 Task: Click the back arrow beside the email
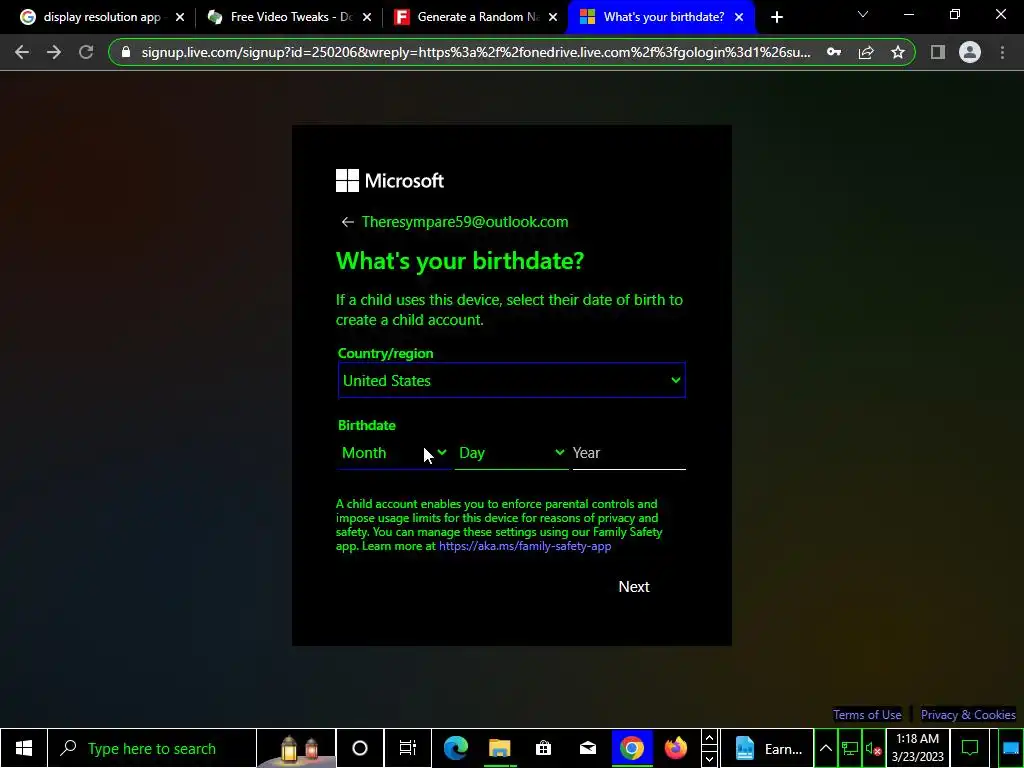347,222
